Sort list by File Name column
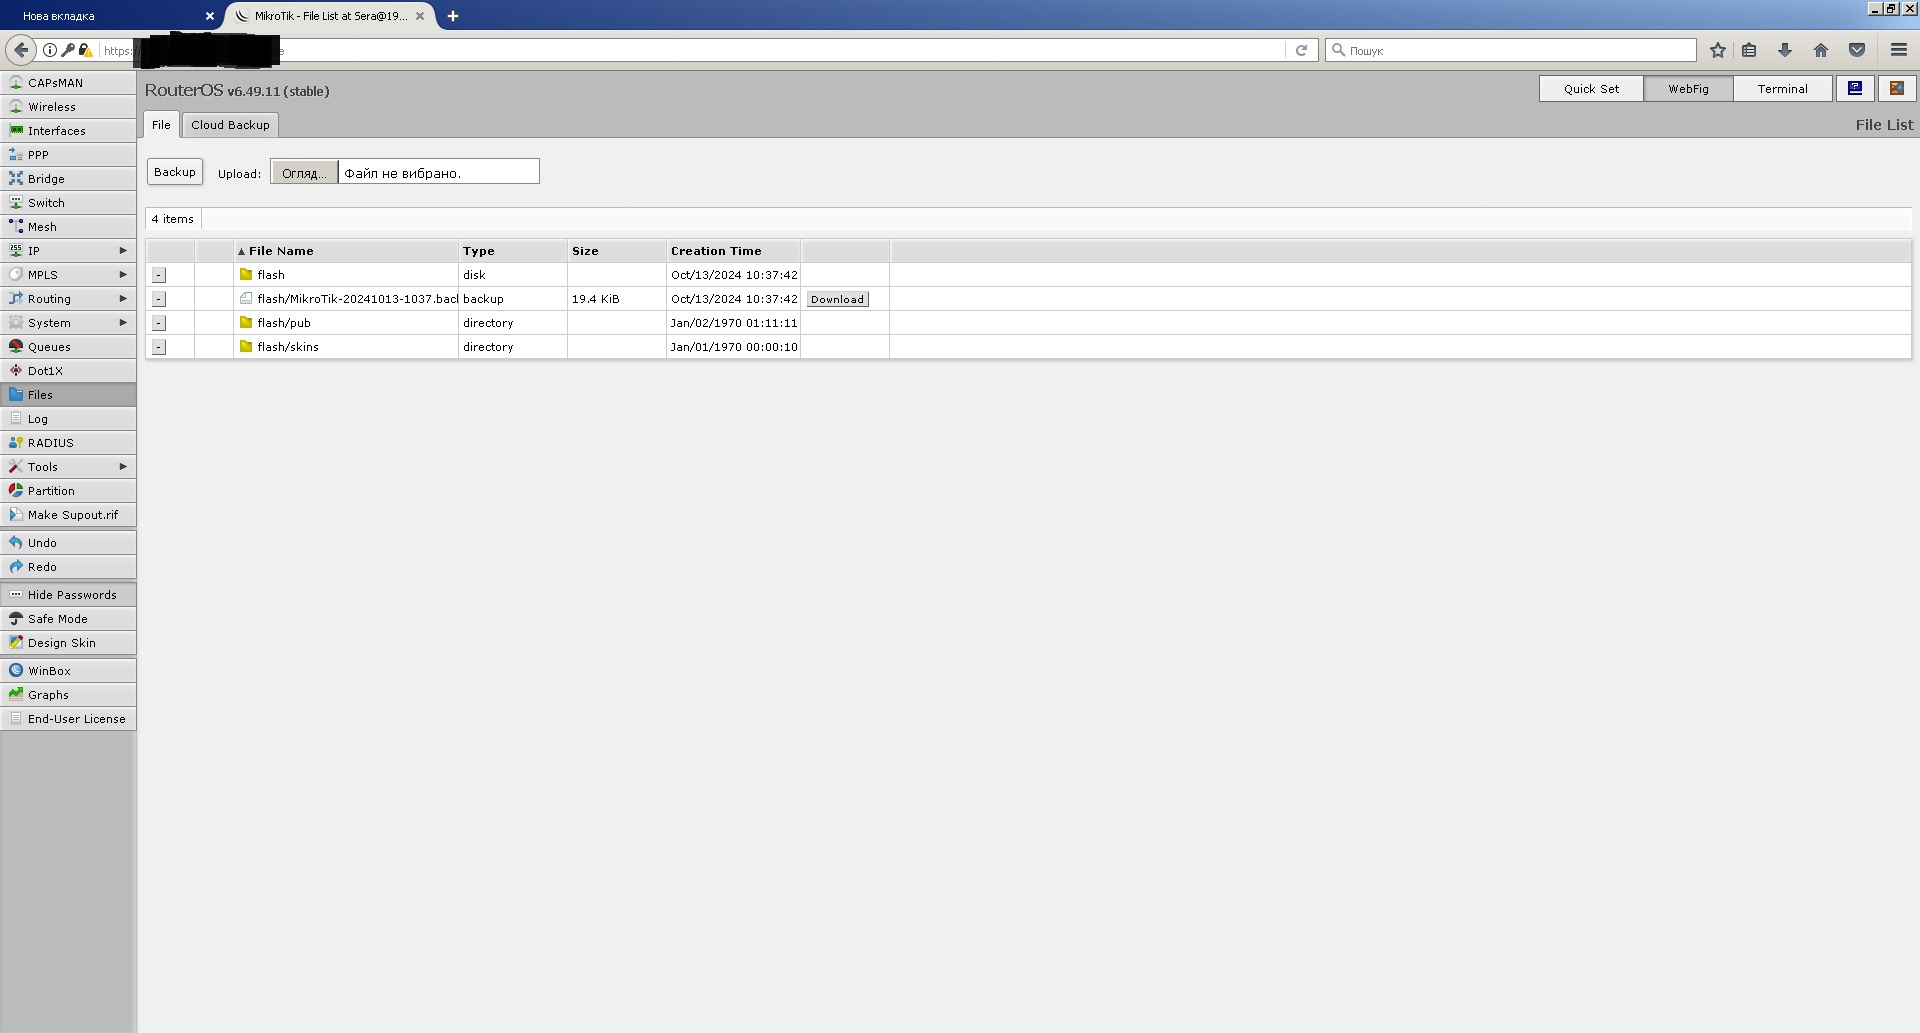This screenshot has height=1033, width=1920. (x=281, y=251)
